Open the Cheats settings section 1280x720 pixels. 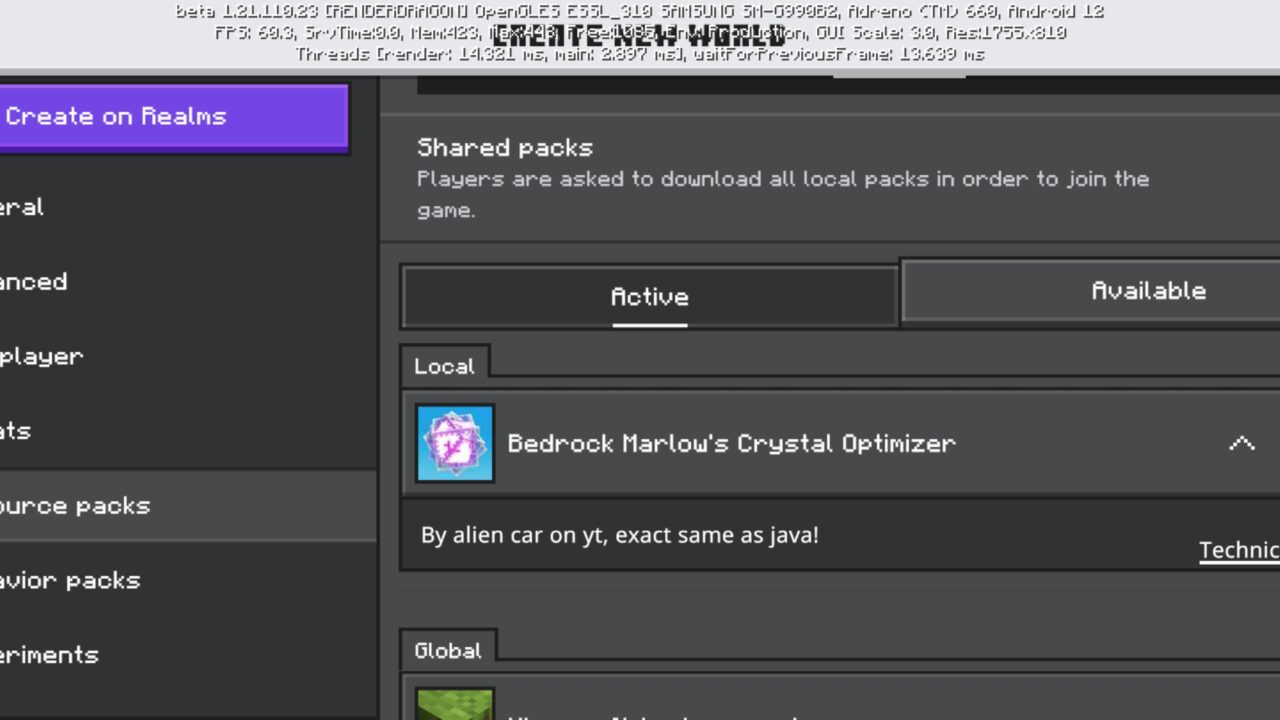(x=16, y=431)
